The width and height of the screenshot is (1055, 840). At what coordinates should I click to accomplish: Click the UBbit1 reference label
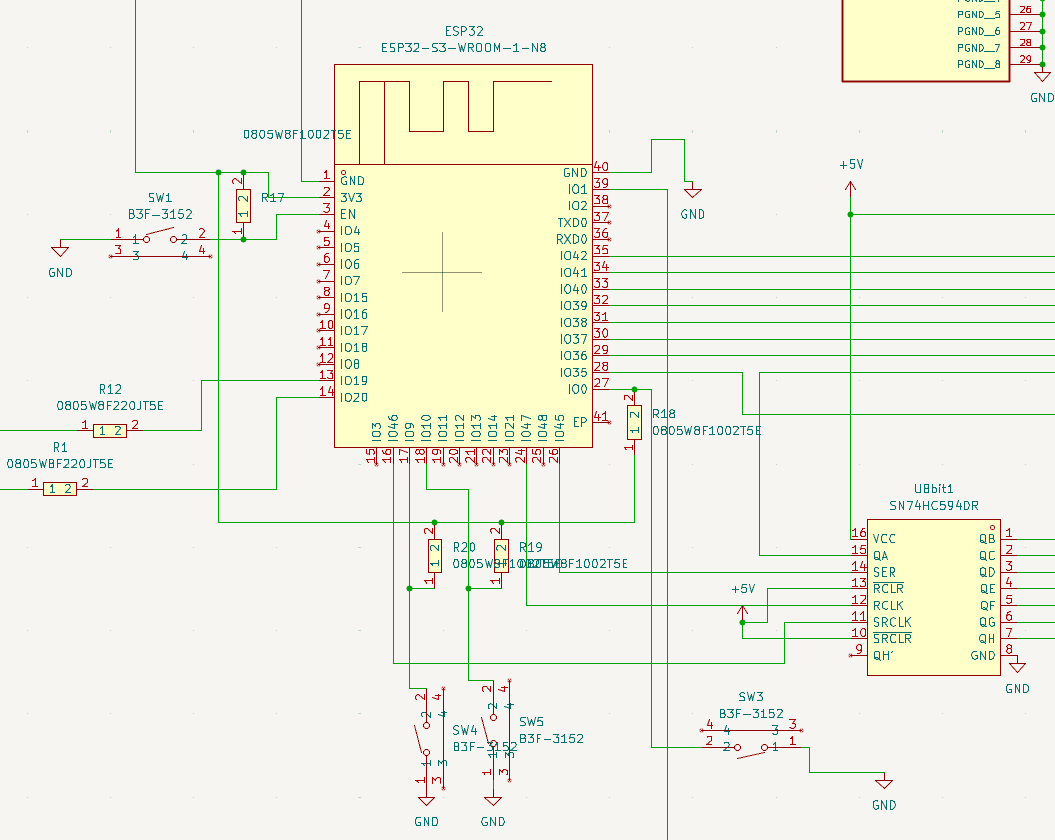click(933, 489)
